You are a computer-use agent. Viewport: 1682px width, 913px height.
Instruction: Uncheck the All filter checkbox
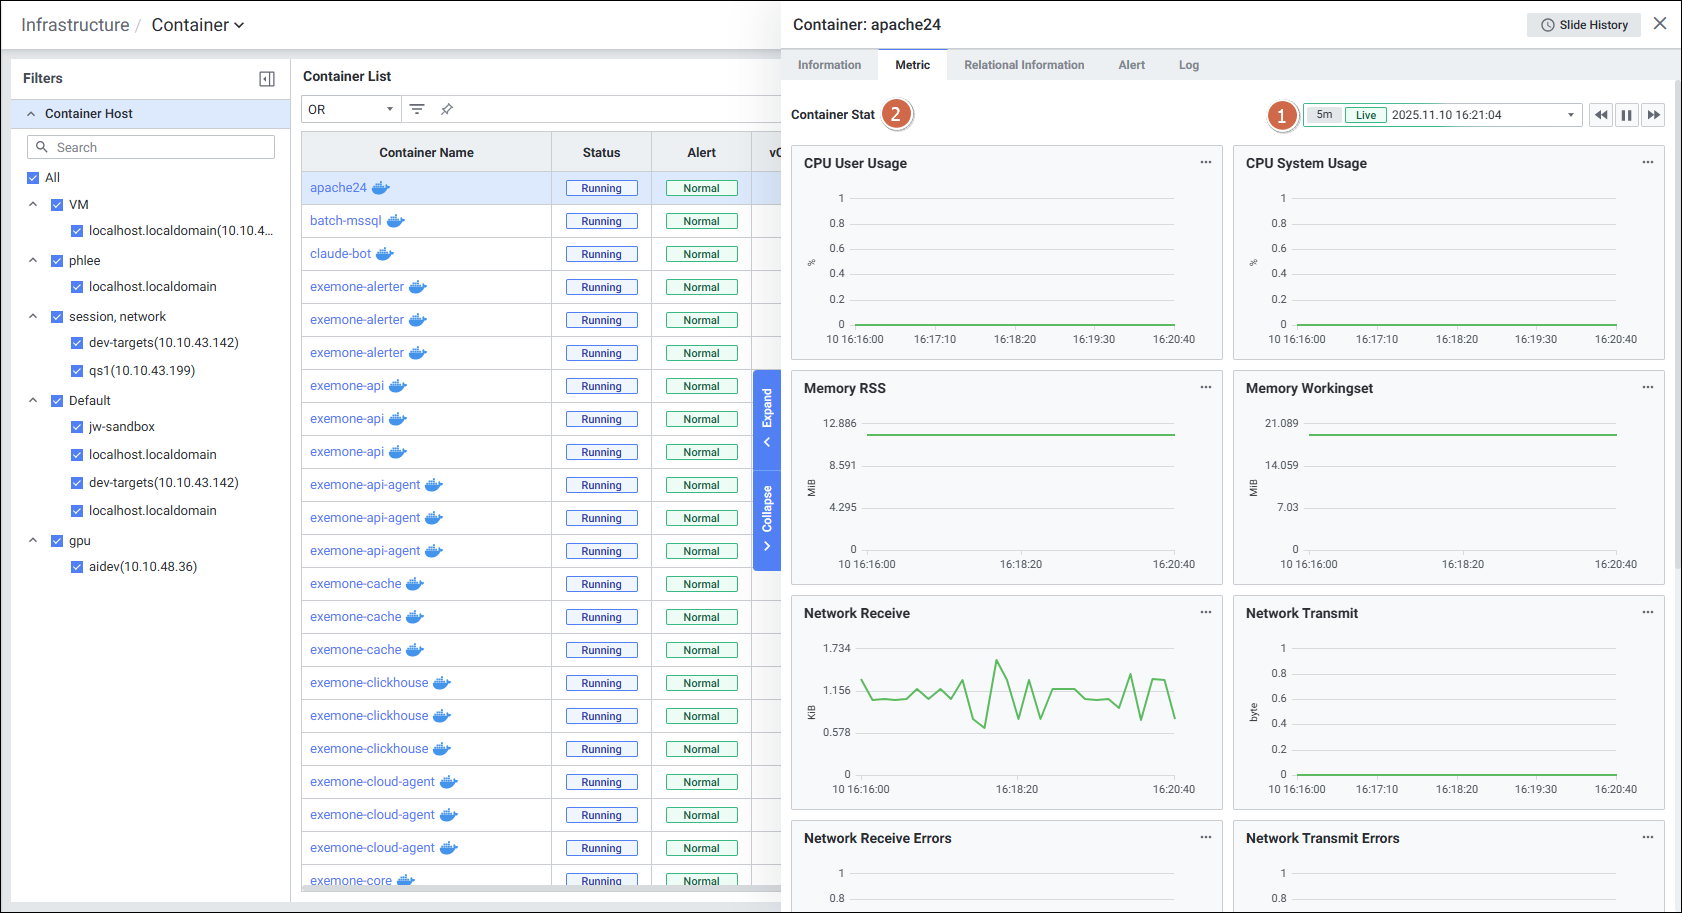[33, 178]
